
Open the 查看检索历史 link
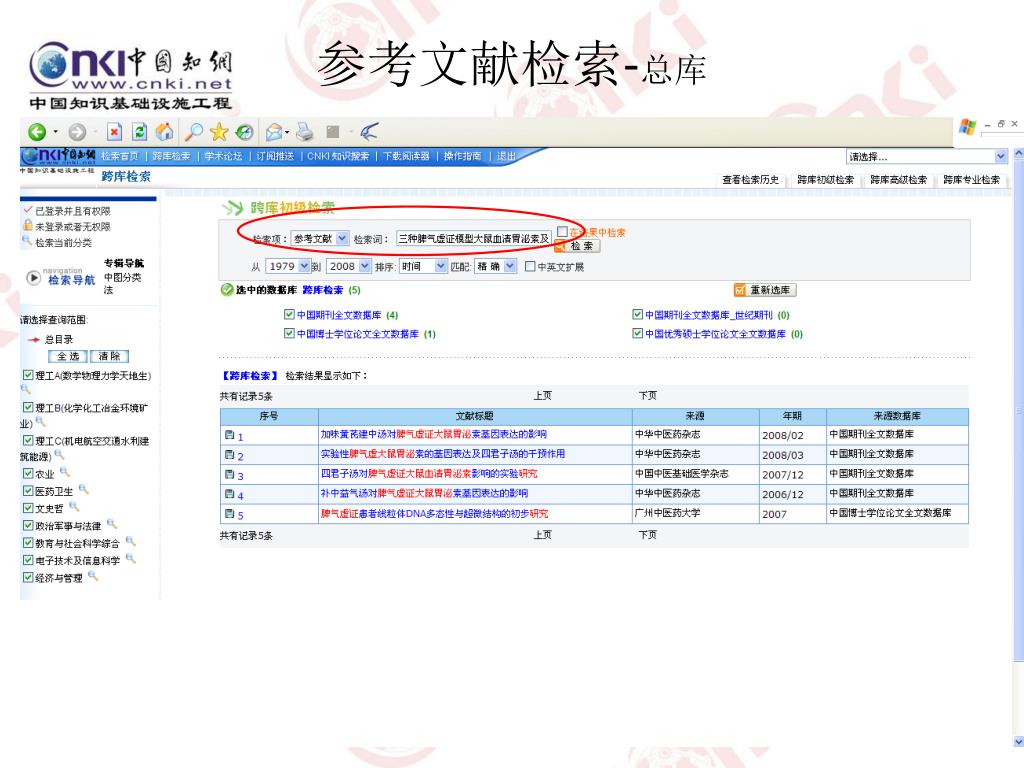[x=750, y=180]
